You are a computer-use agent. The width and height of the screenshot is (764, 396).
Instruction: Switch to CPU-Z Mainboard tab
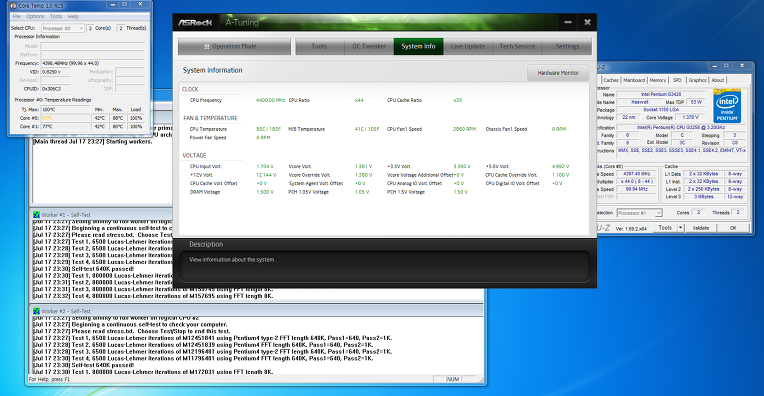[x=634, y=80]
